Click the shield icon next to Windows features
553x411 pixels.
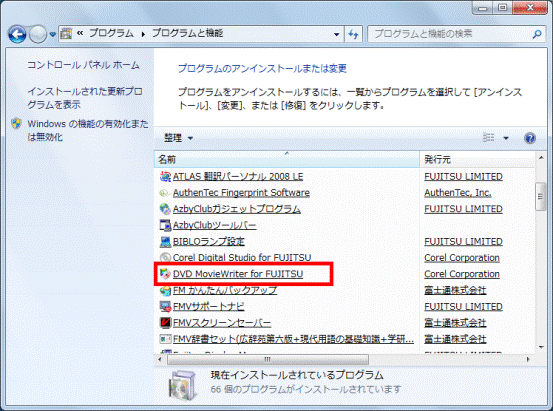[x=16, y=123]
